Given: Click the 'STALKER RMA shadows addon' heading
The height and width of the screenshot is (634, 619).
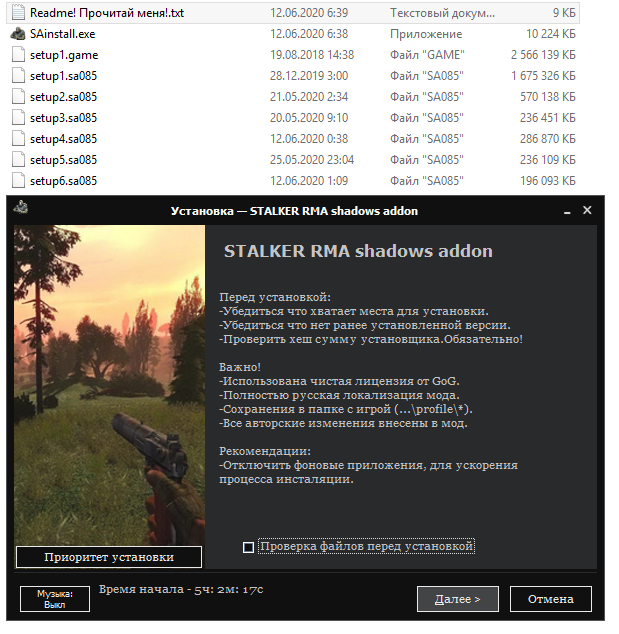Looking at the screenshot, I should [359, 251].
